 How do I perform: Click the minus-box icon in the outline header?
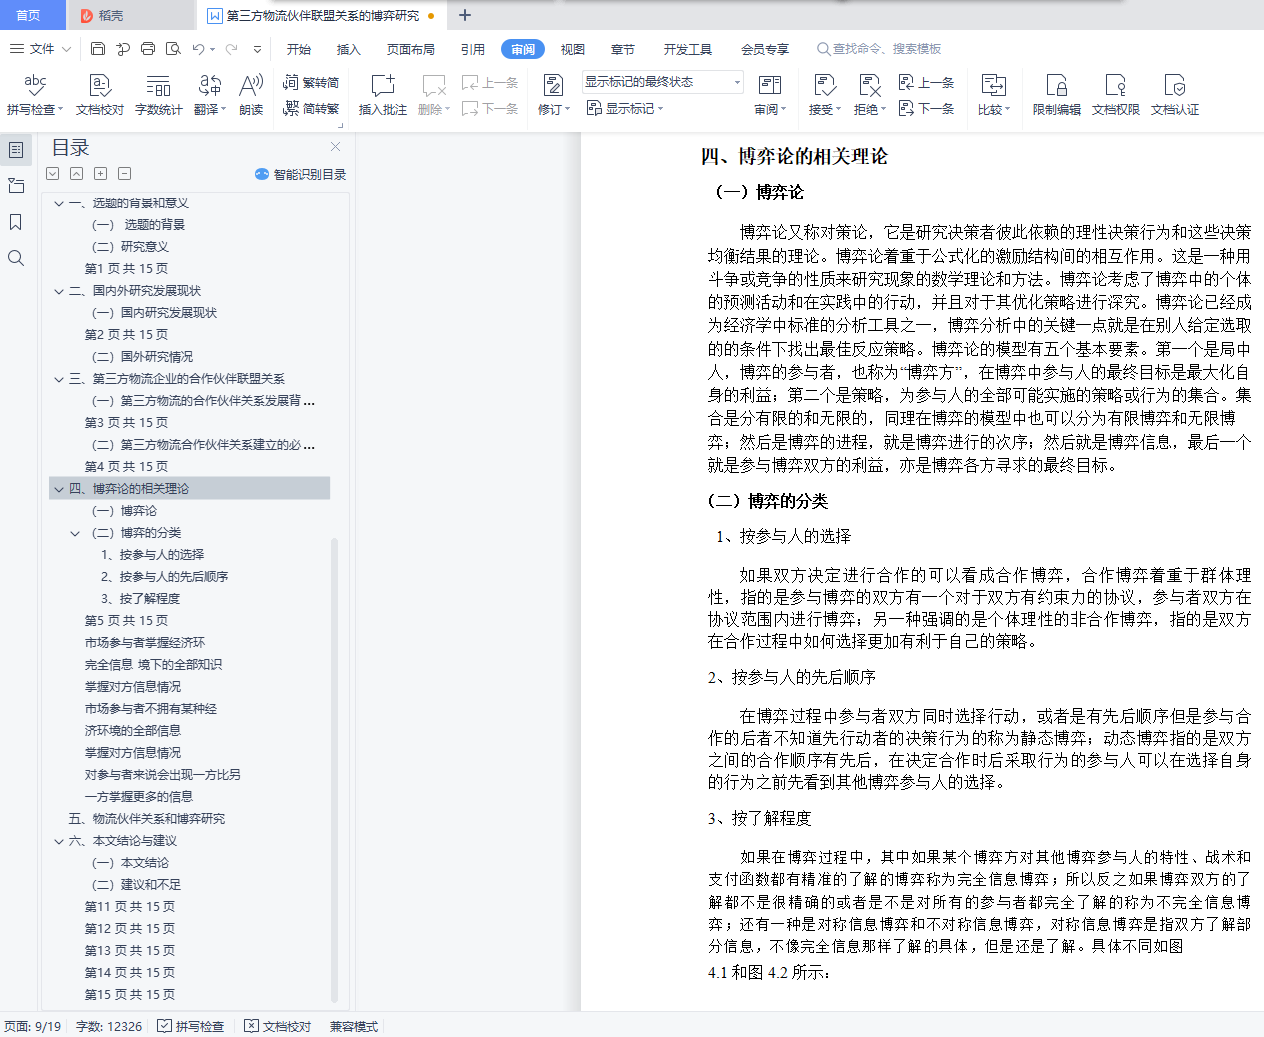(x=124, y=174)
